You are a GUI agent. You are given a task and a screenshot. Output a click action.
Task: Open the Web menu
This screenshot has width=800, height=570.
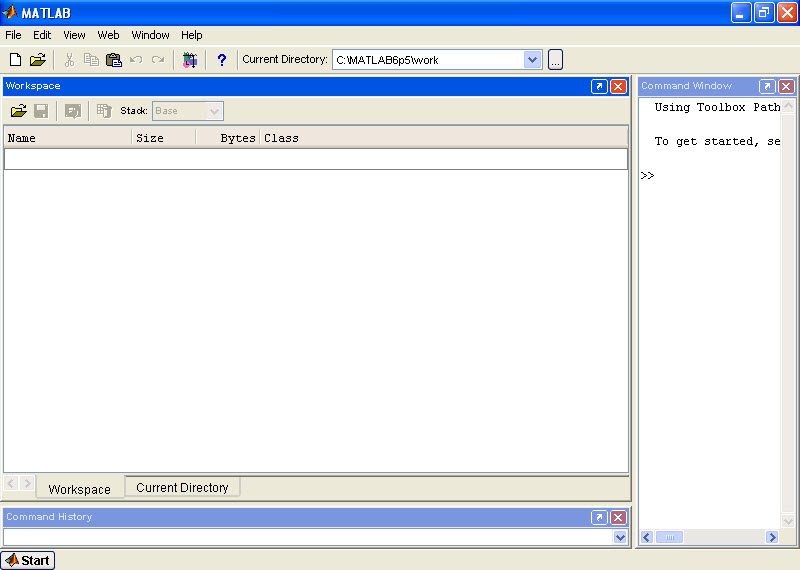[x=108, y=35]
